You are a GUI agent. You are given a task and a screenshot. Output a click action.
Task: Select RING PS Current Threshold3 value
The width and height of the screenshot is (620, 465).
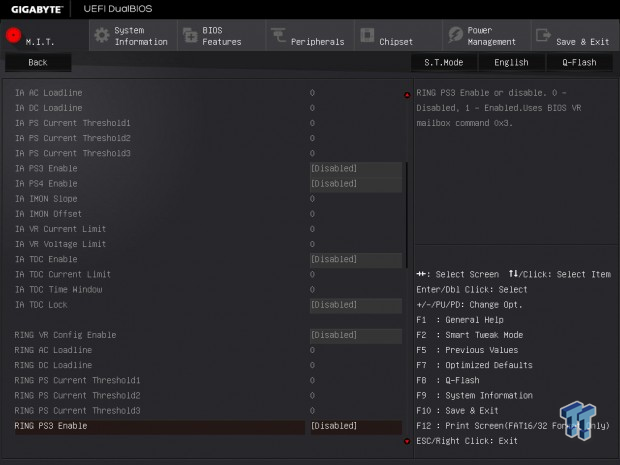click(x=312, y=411)
